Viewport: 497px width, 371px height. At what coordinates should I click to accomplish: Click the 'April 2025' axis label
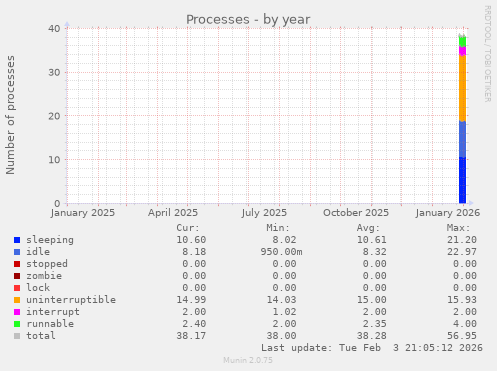coord(173,213)
